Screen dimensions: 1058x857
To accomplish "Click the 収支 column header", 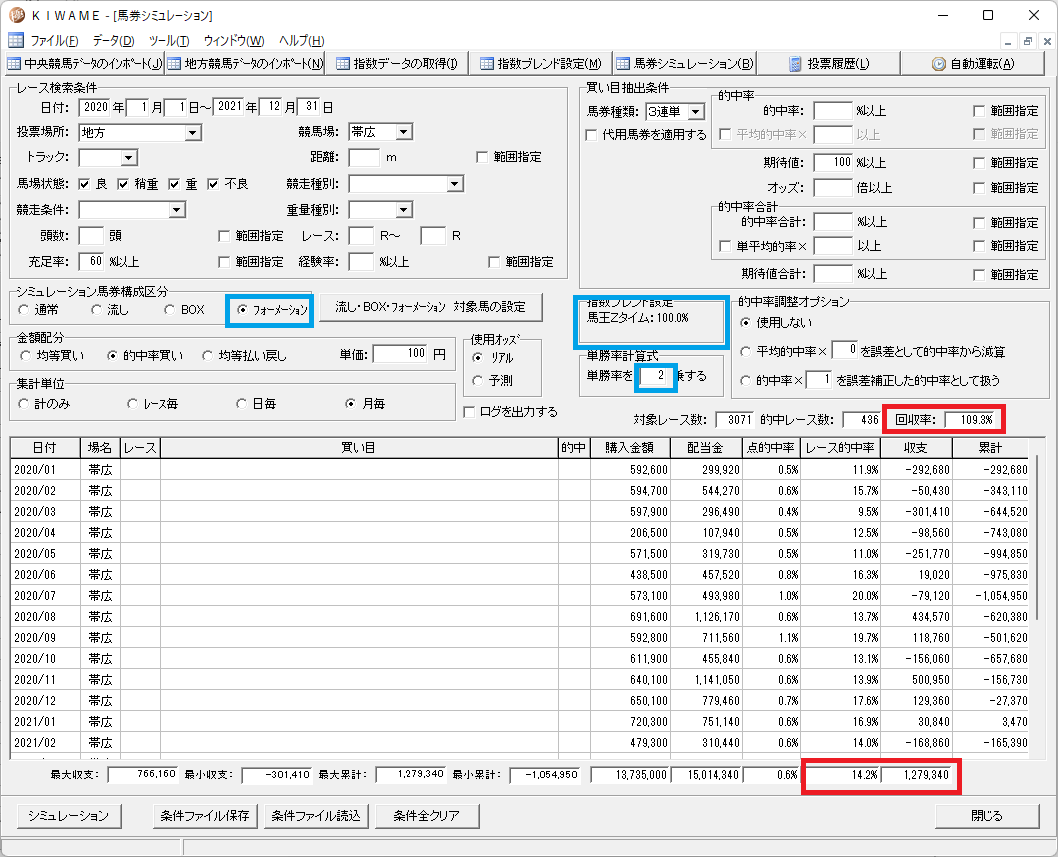I will pyautogui.click(x=916, y=448).
